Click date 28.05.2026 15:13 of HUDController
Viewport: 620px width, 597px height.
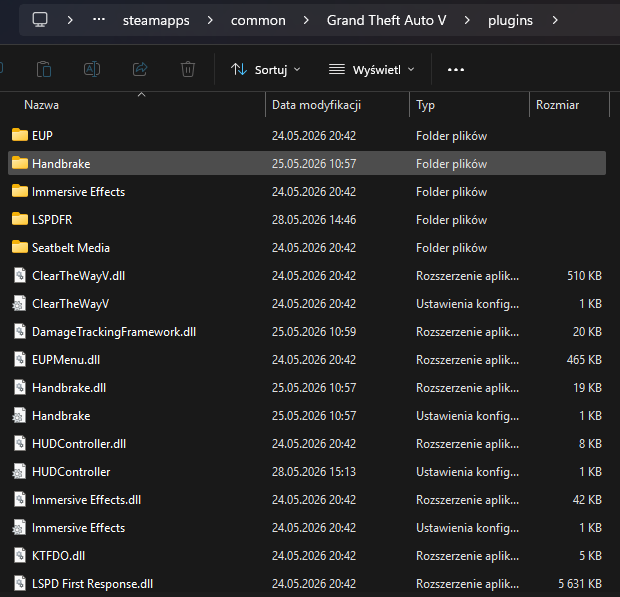314,472
